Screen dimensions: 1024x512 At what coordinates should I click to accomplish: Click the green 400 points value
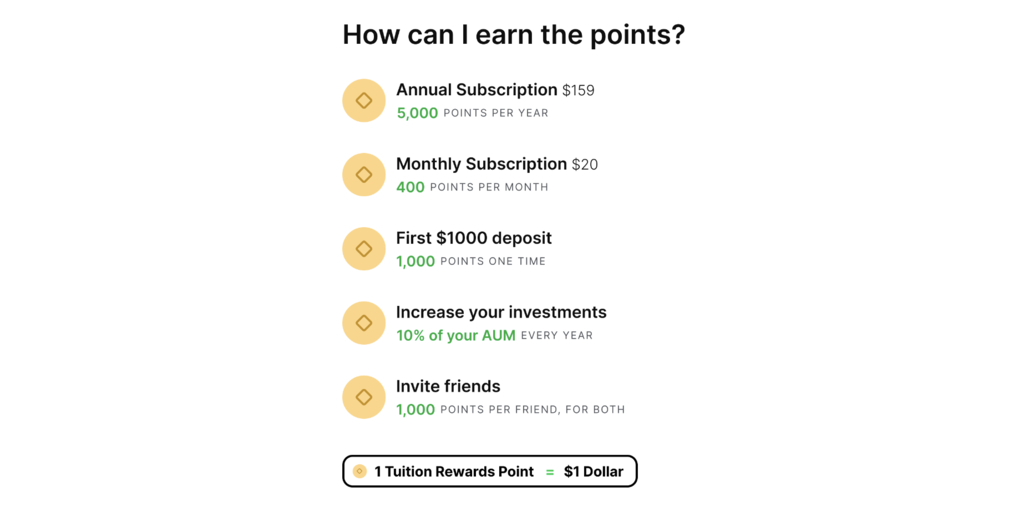pos(410,187)
